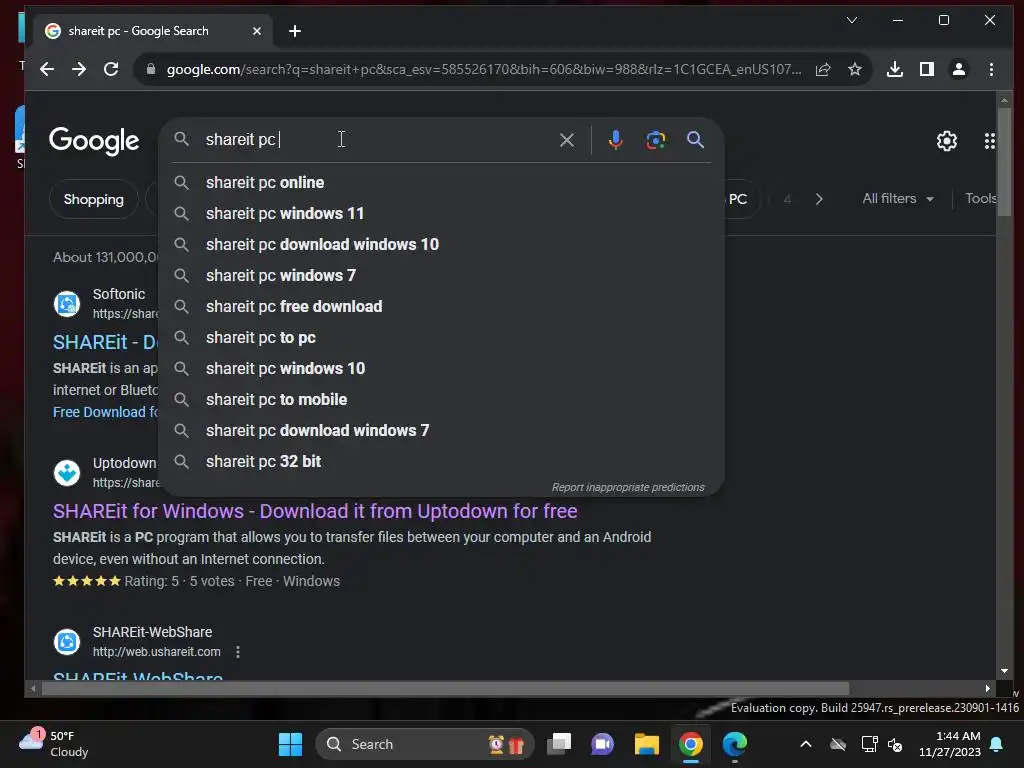The image size is (1024, 768).
Task: Click the Softonic site favicon
Action: tap(67, 304)
